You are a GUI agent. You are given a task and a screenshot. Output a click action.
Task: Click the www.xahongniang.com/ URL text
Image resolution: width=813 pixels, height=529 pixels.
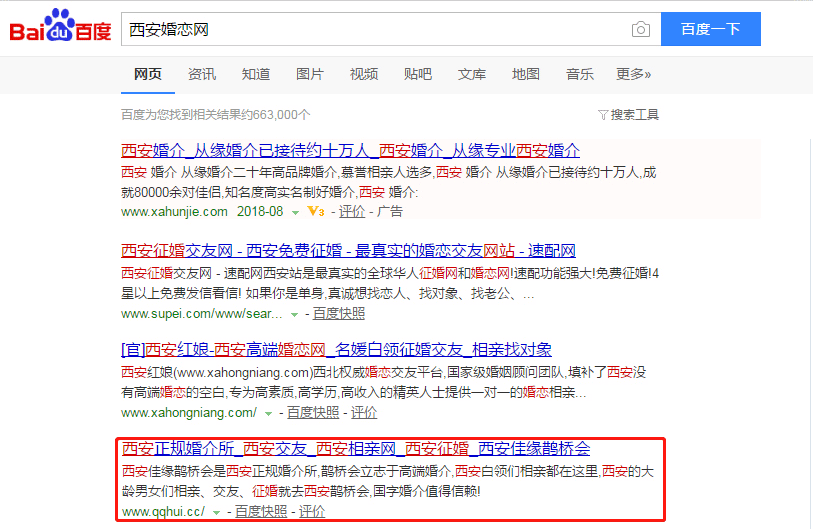point(189,413)
